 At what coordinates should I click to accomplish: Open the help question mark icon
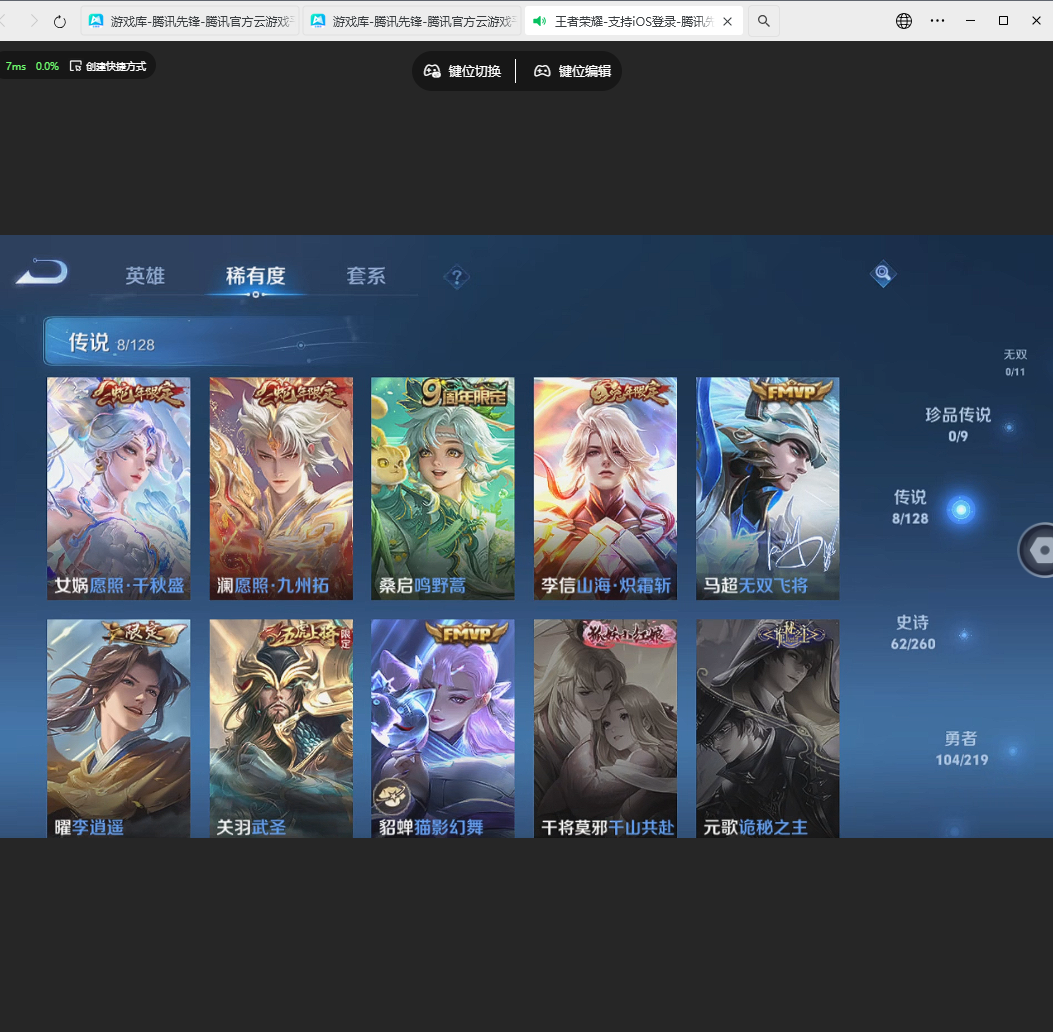click(x=456, y=277)
